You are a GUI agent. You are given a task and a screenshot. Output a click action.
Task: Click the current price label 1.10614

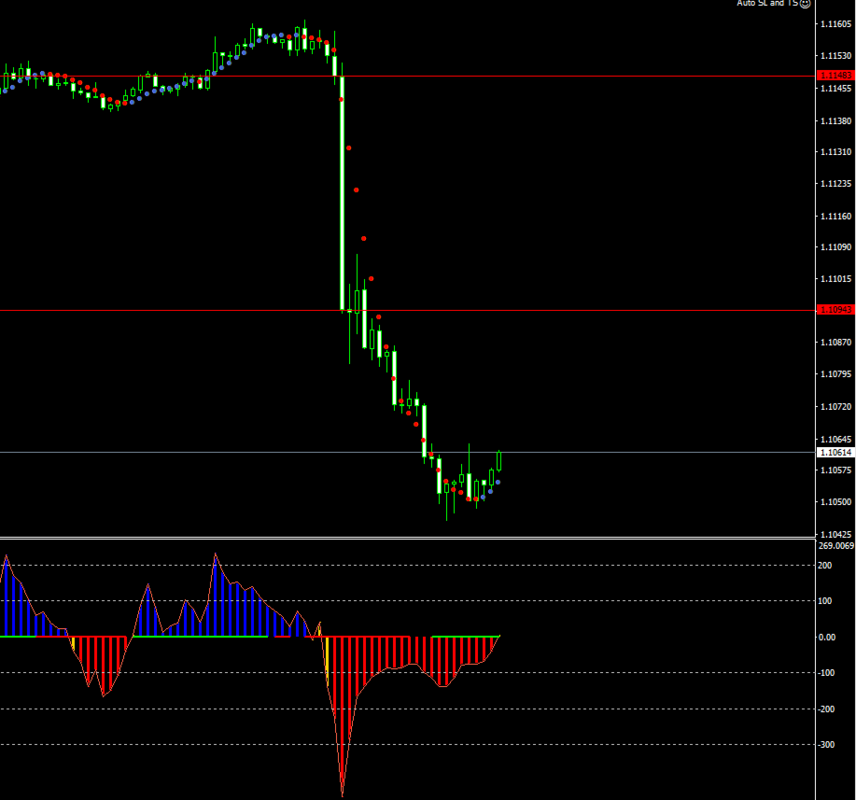click(x=836, y=453)
